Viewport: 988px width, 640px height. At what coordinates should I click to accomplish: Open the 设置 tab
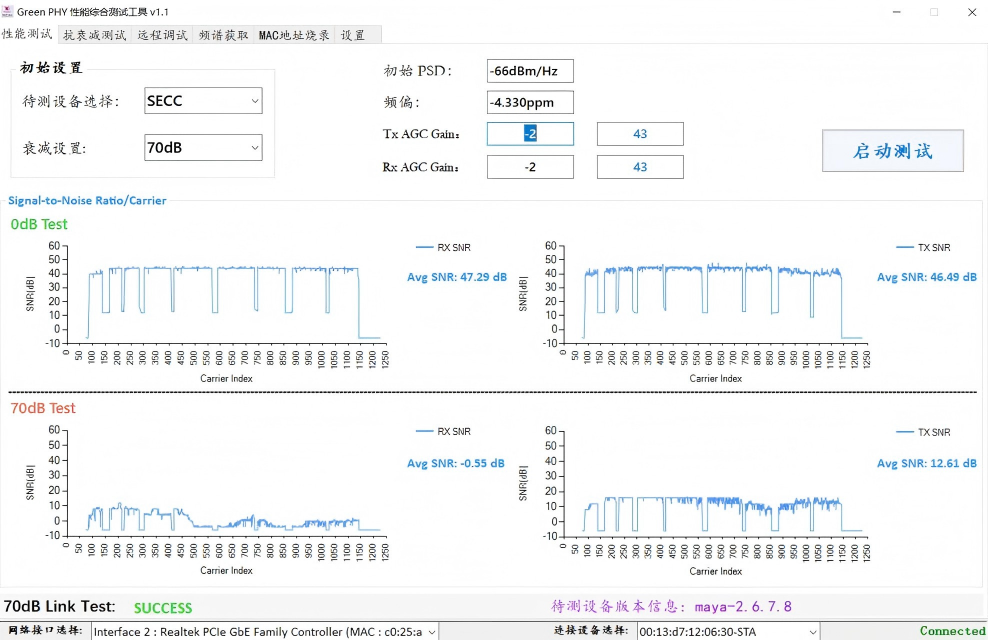353,35
